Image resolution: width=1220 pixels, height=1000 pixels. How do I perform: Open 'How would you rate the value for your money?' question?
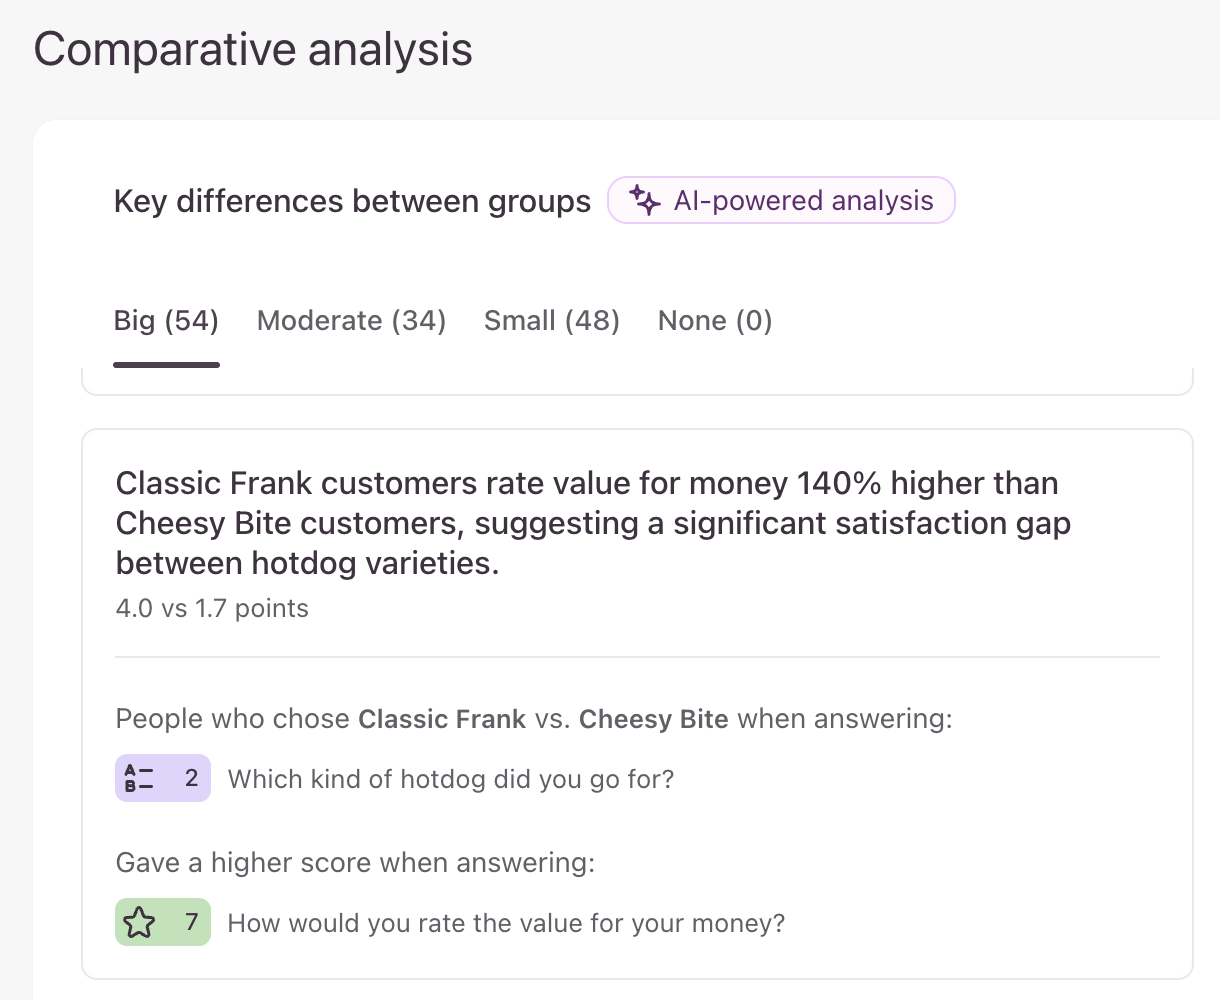coord(506,923)
